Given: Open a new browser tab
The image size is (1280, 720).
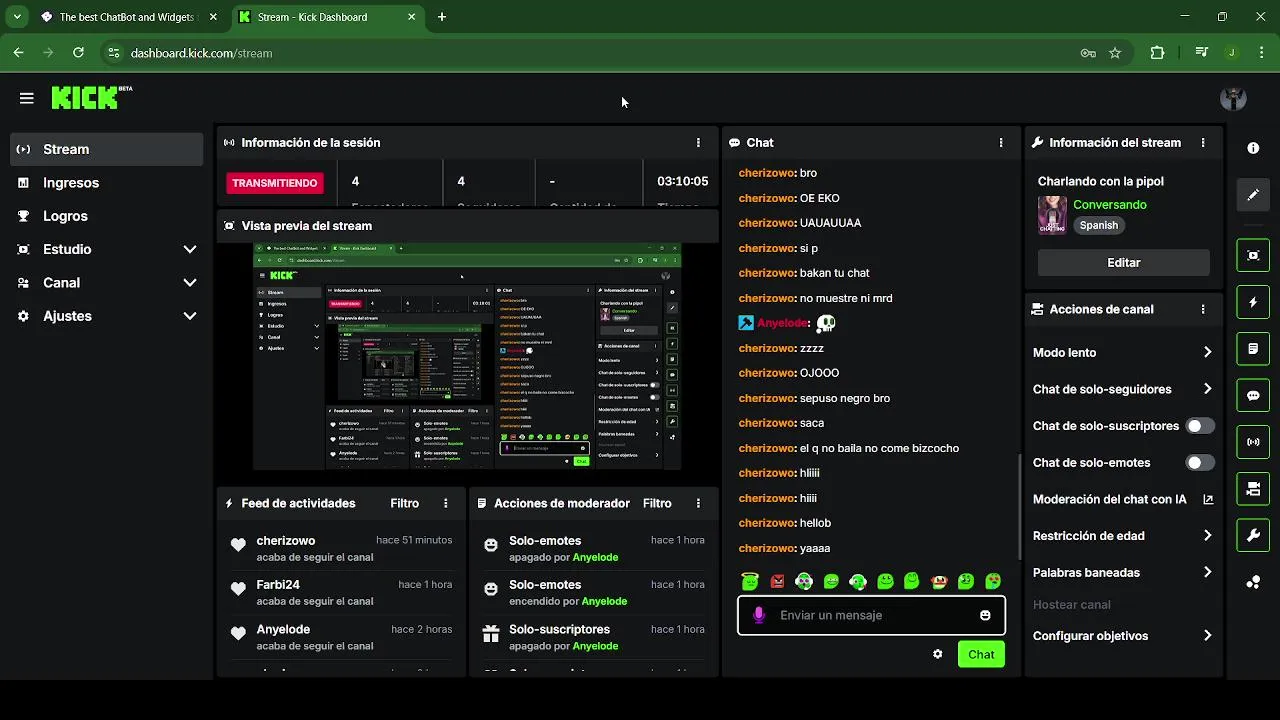Looking at the screenshot, I should [x=442, y=17].
